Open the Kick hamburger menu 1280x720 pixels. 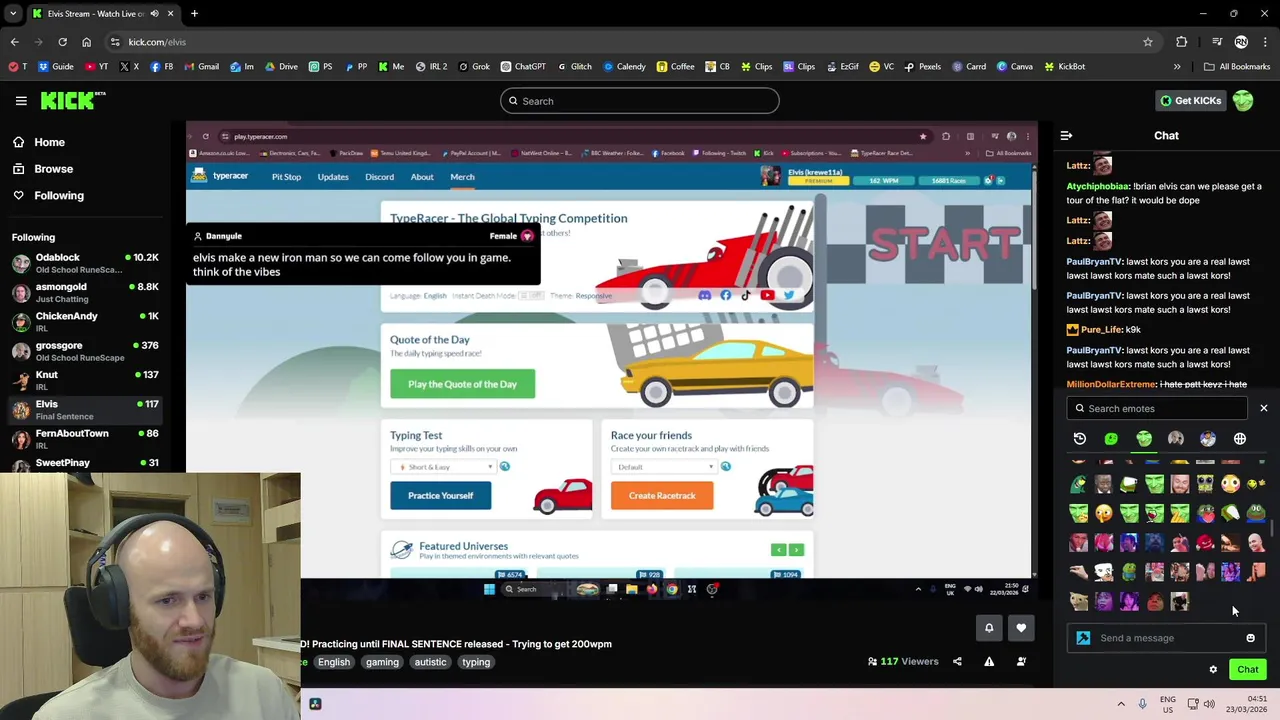(21, 101)
